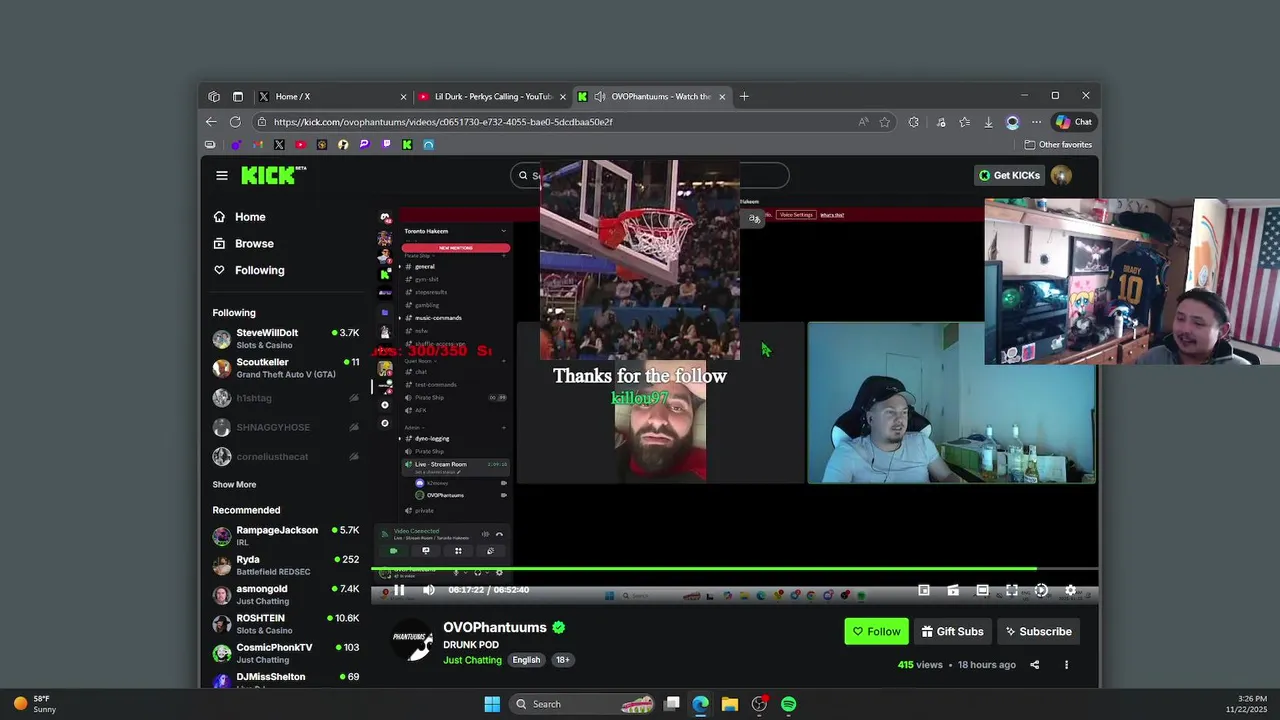
Task: Open browser extensions icon
Action: pyautogui.click(x=913, y=122)
